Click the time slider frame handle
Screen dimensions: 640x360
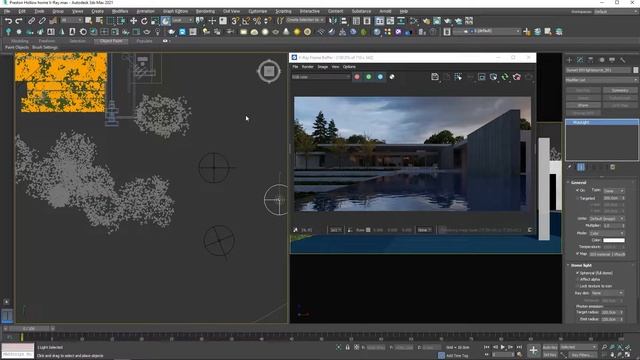tap(30, 328)
